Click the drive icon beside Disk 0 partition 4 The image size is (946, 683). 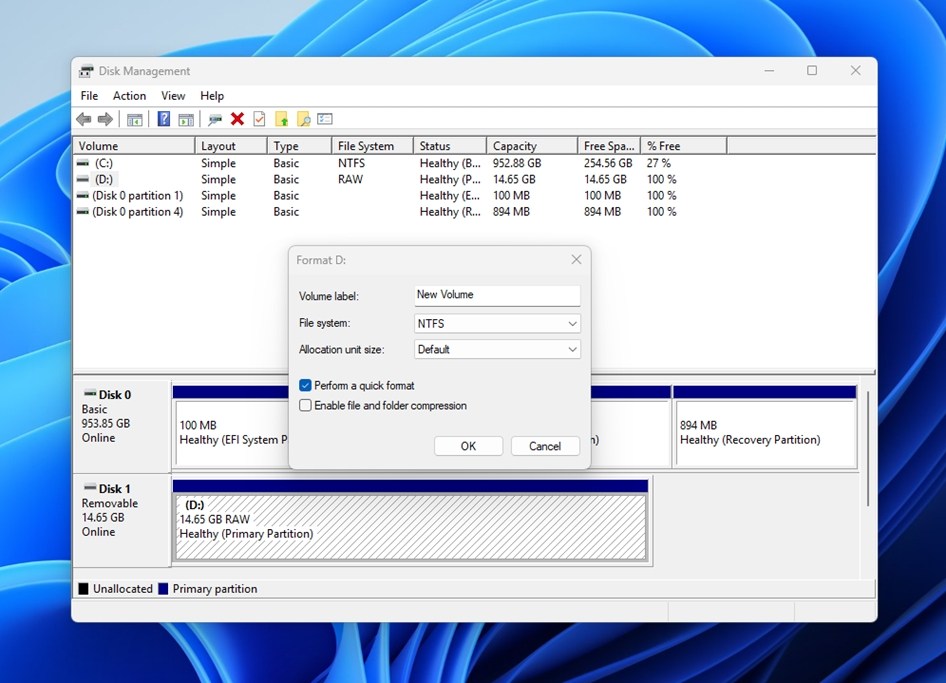[x=83, y=212]
